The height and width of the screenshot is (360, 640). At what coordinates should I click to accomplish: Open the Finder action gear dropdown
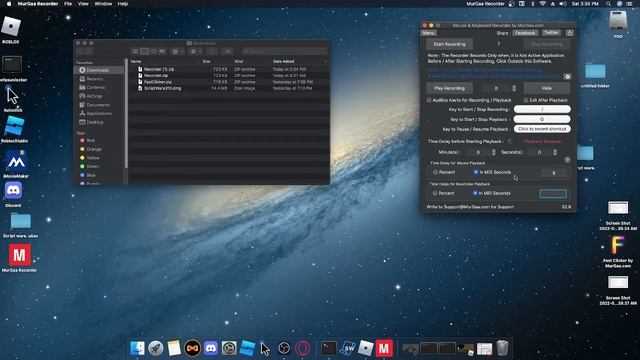196,51
